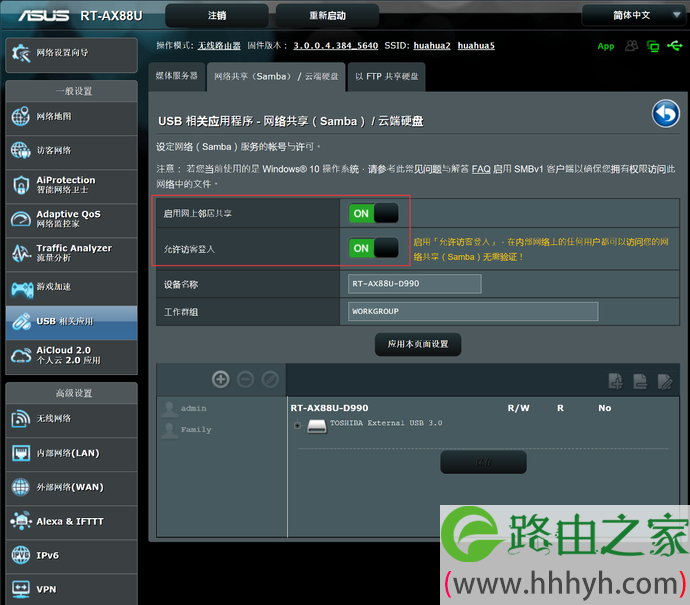
Task: Open Guest Network (访客网络) page
Action: pos(71,150)
